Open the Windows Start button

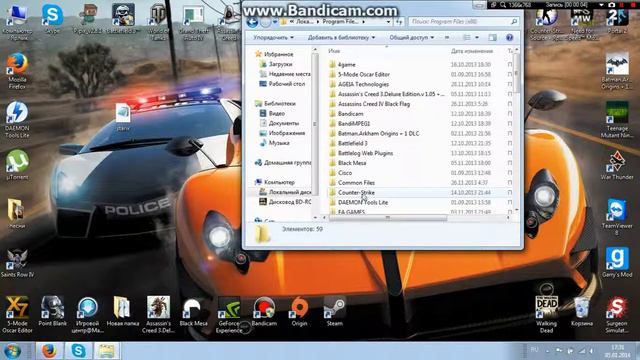(13, 351)
